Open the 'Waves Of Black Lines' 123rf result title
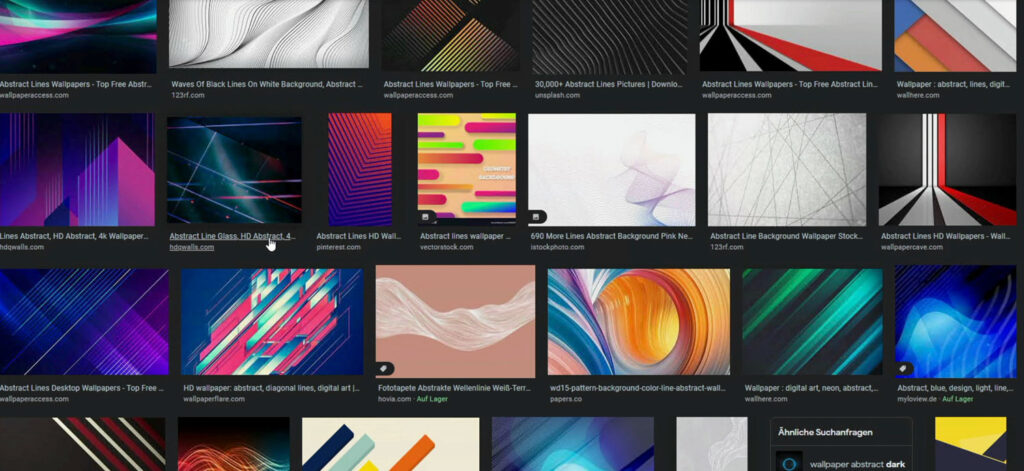 tap(266, 85)
